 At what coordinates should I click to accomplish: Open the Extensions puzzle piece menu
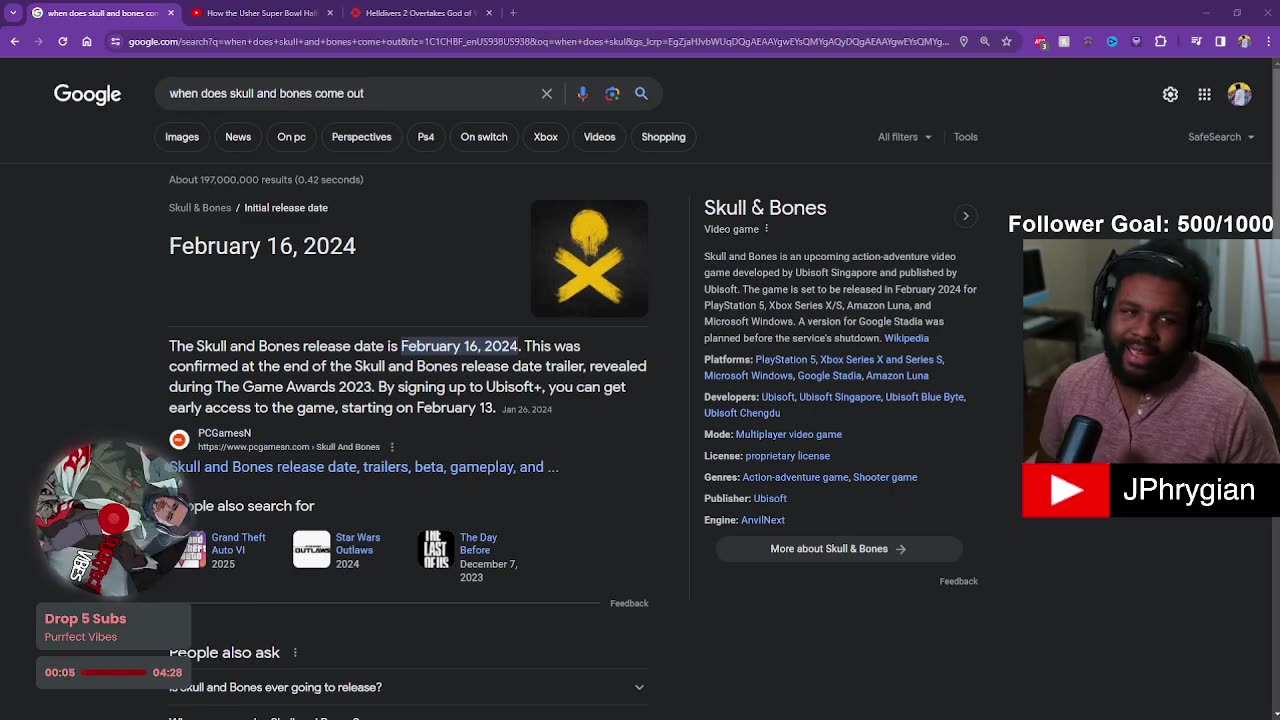pos(1160,41)
